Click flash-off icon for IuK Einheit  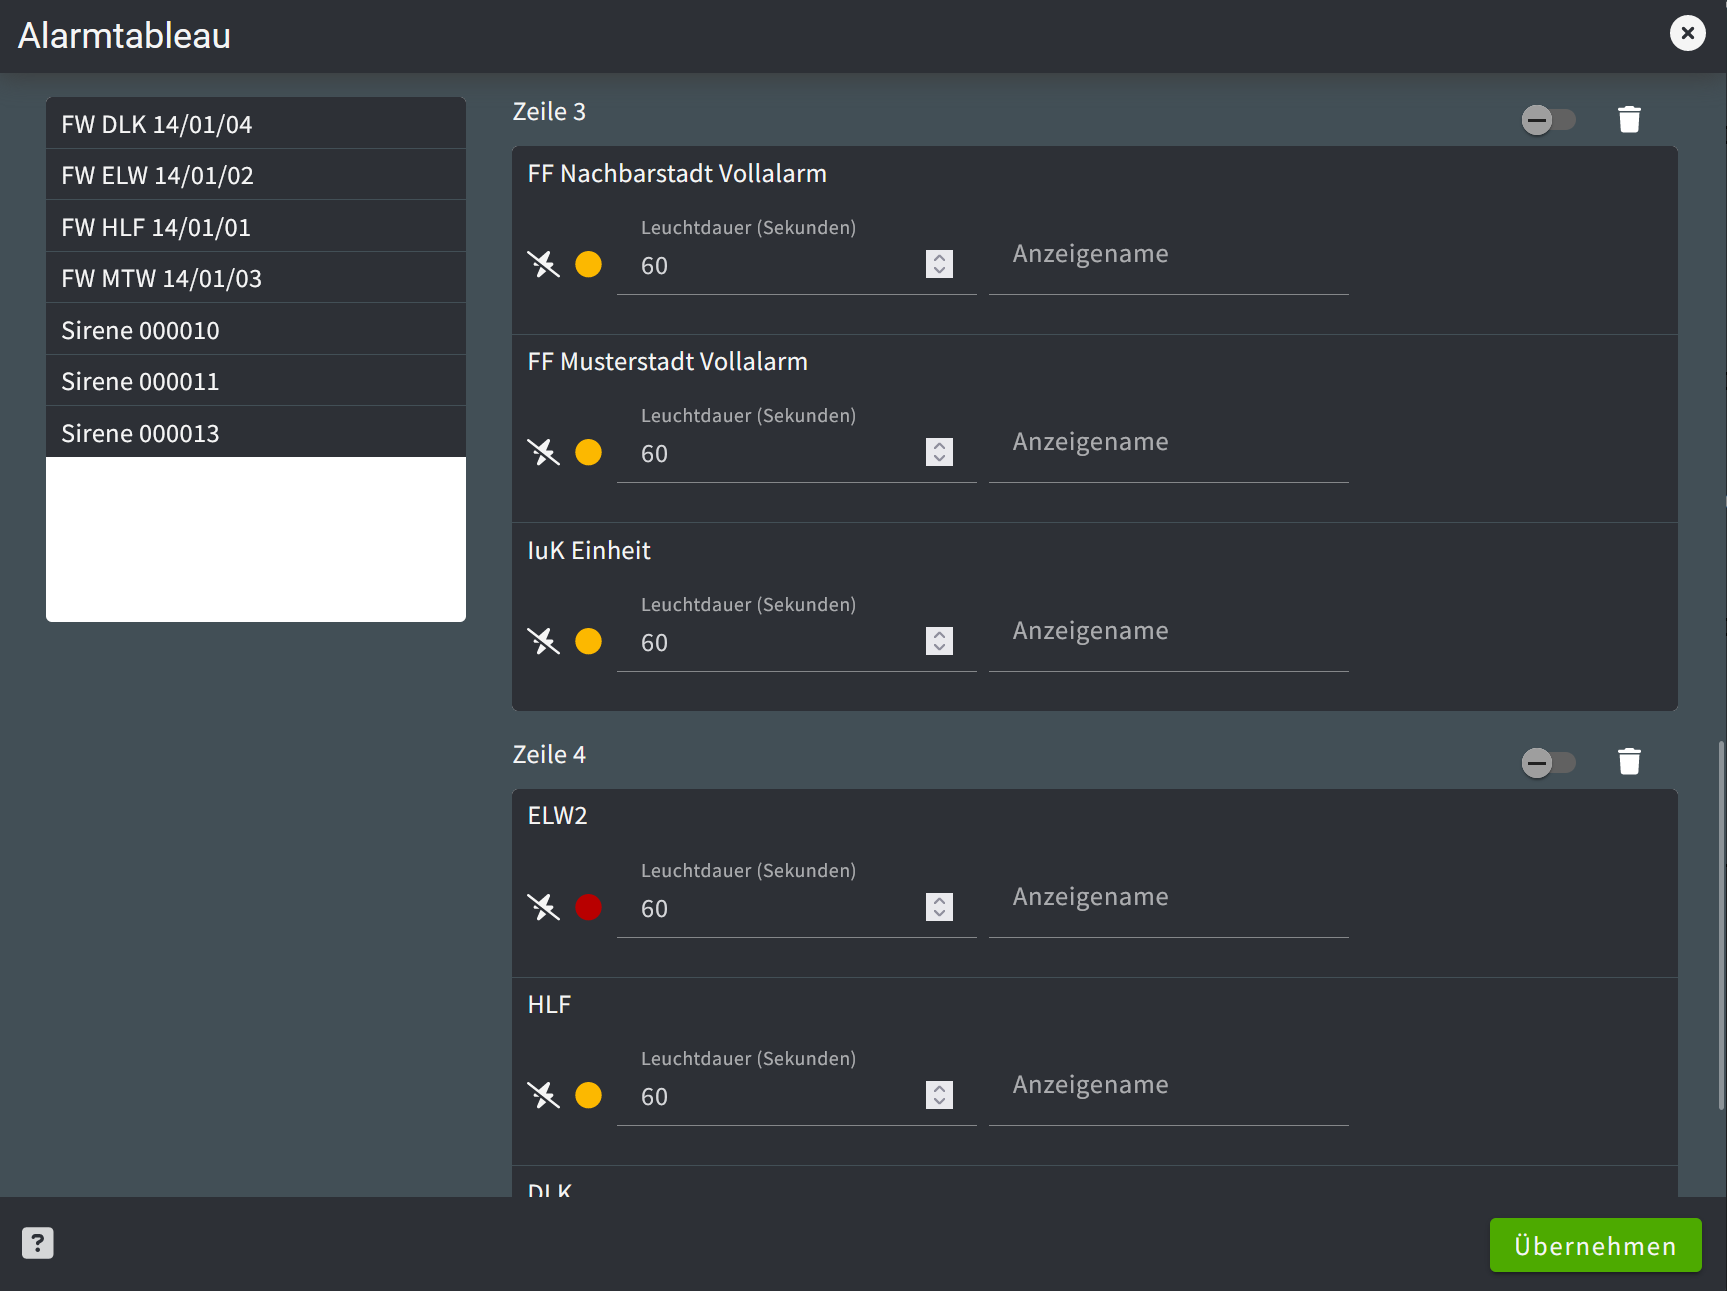(543, 641)
